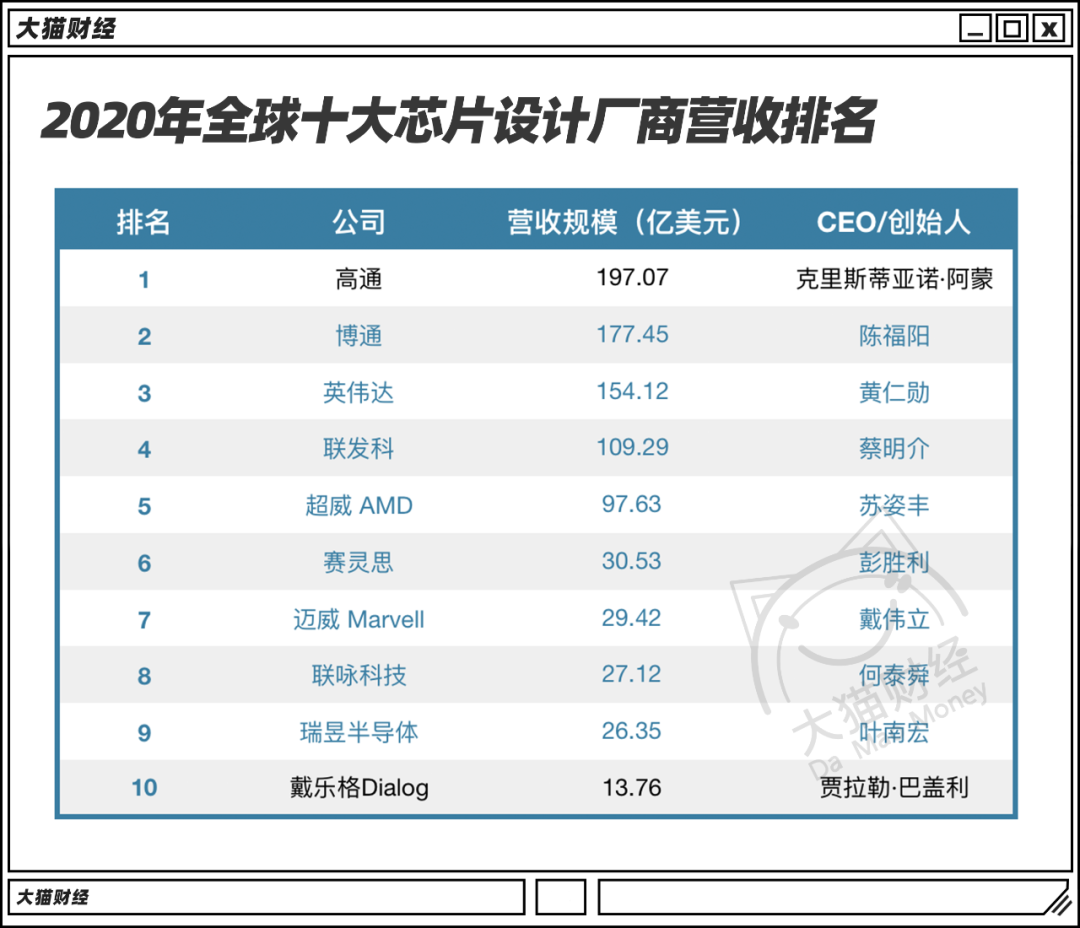Click revenue value 27.12

pos(632,674)
